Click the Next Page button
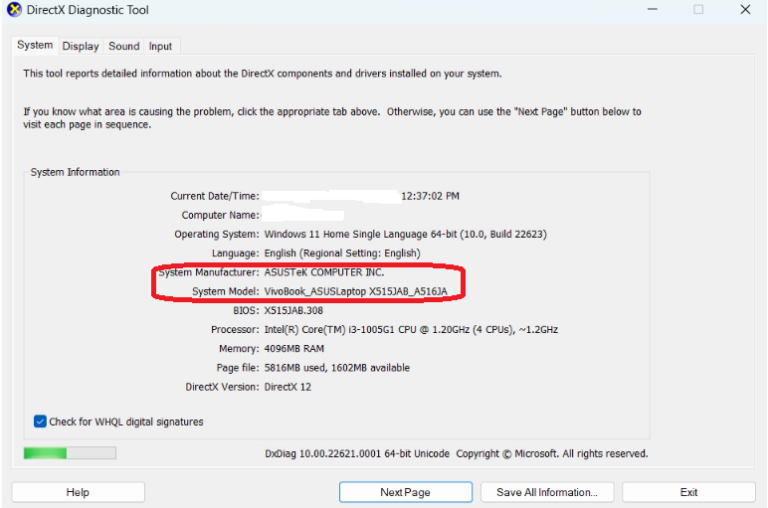768x508 pixels. [406, 492]
